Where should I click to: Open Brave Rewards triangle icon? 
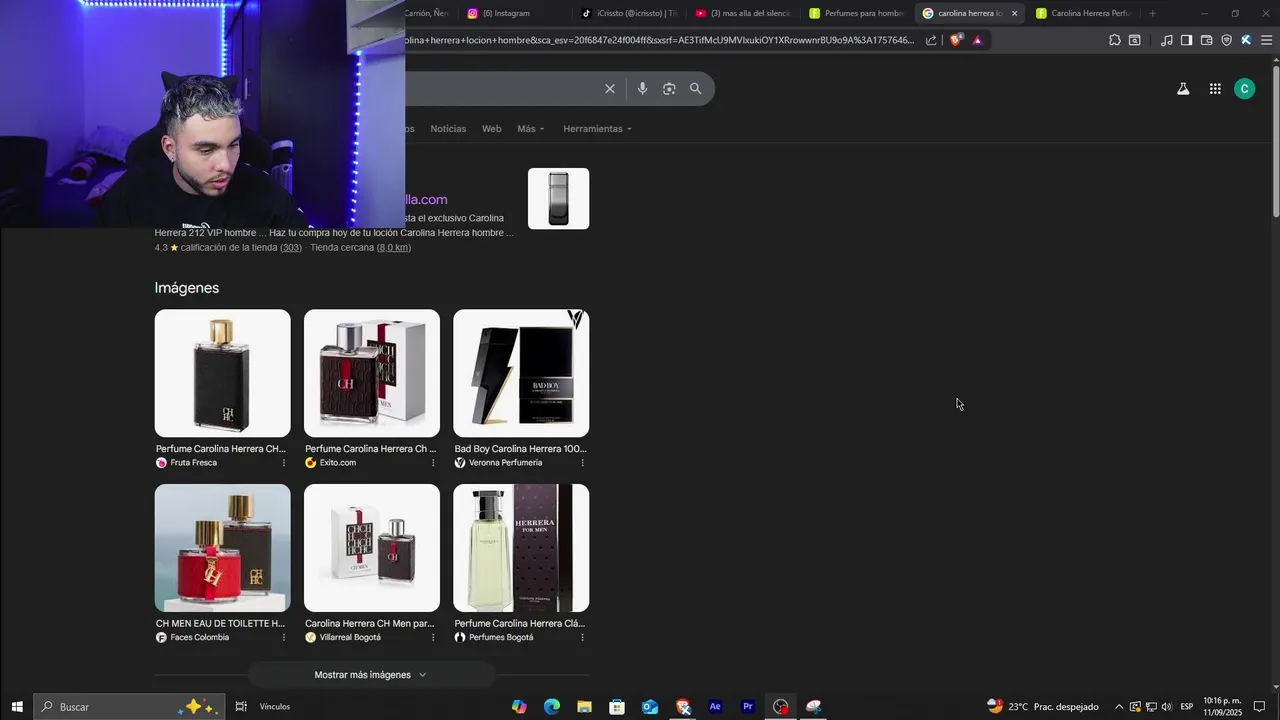pos(977,40)
